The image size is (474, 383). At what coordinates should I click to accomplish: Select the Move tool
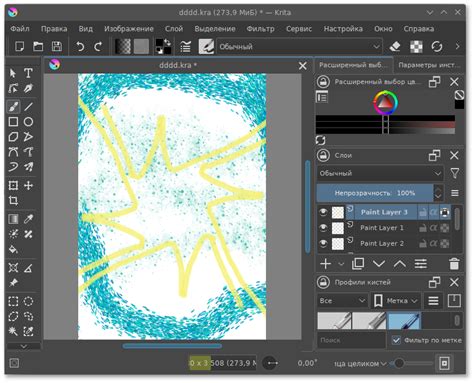(x=28, y=185)
